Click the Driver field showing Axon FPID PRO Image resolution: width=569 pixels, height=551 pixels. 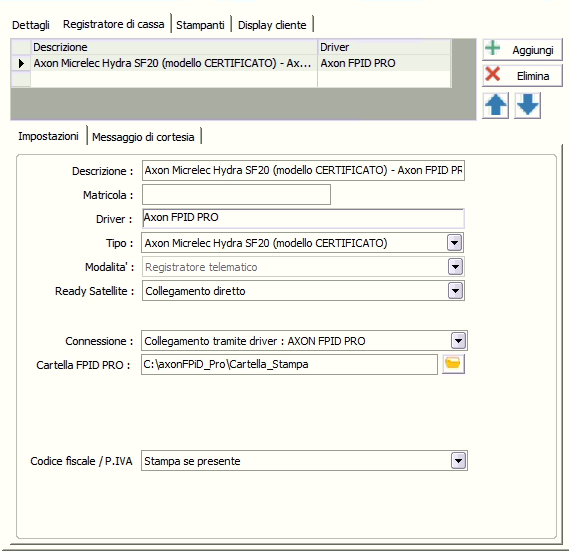[303, 218]
